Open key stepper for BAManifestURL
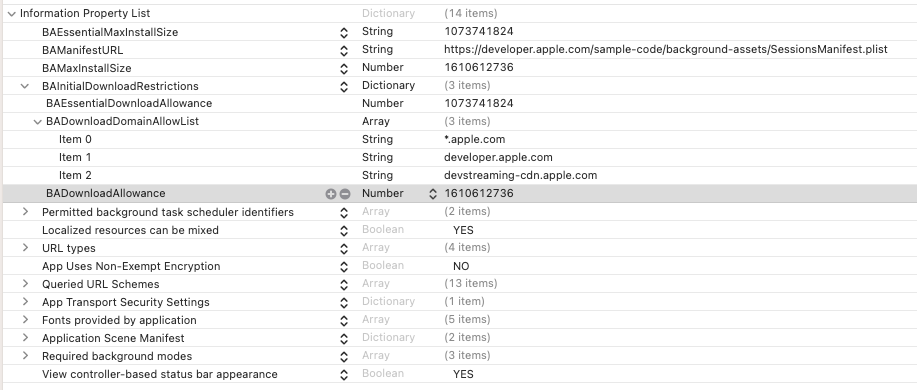This screenshot has height=390, width=917. (344, 51)
